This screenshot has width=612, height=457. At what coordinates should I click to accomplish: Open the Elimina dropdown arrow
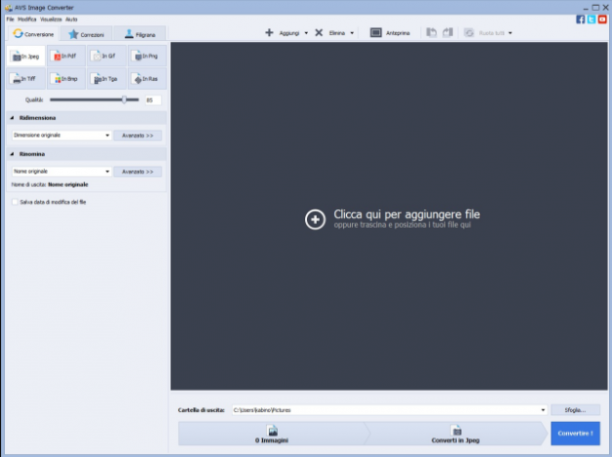[x=352, y=33]
